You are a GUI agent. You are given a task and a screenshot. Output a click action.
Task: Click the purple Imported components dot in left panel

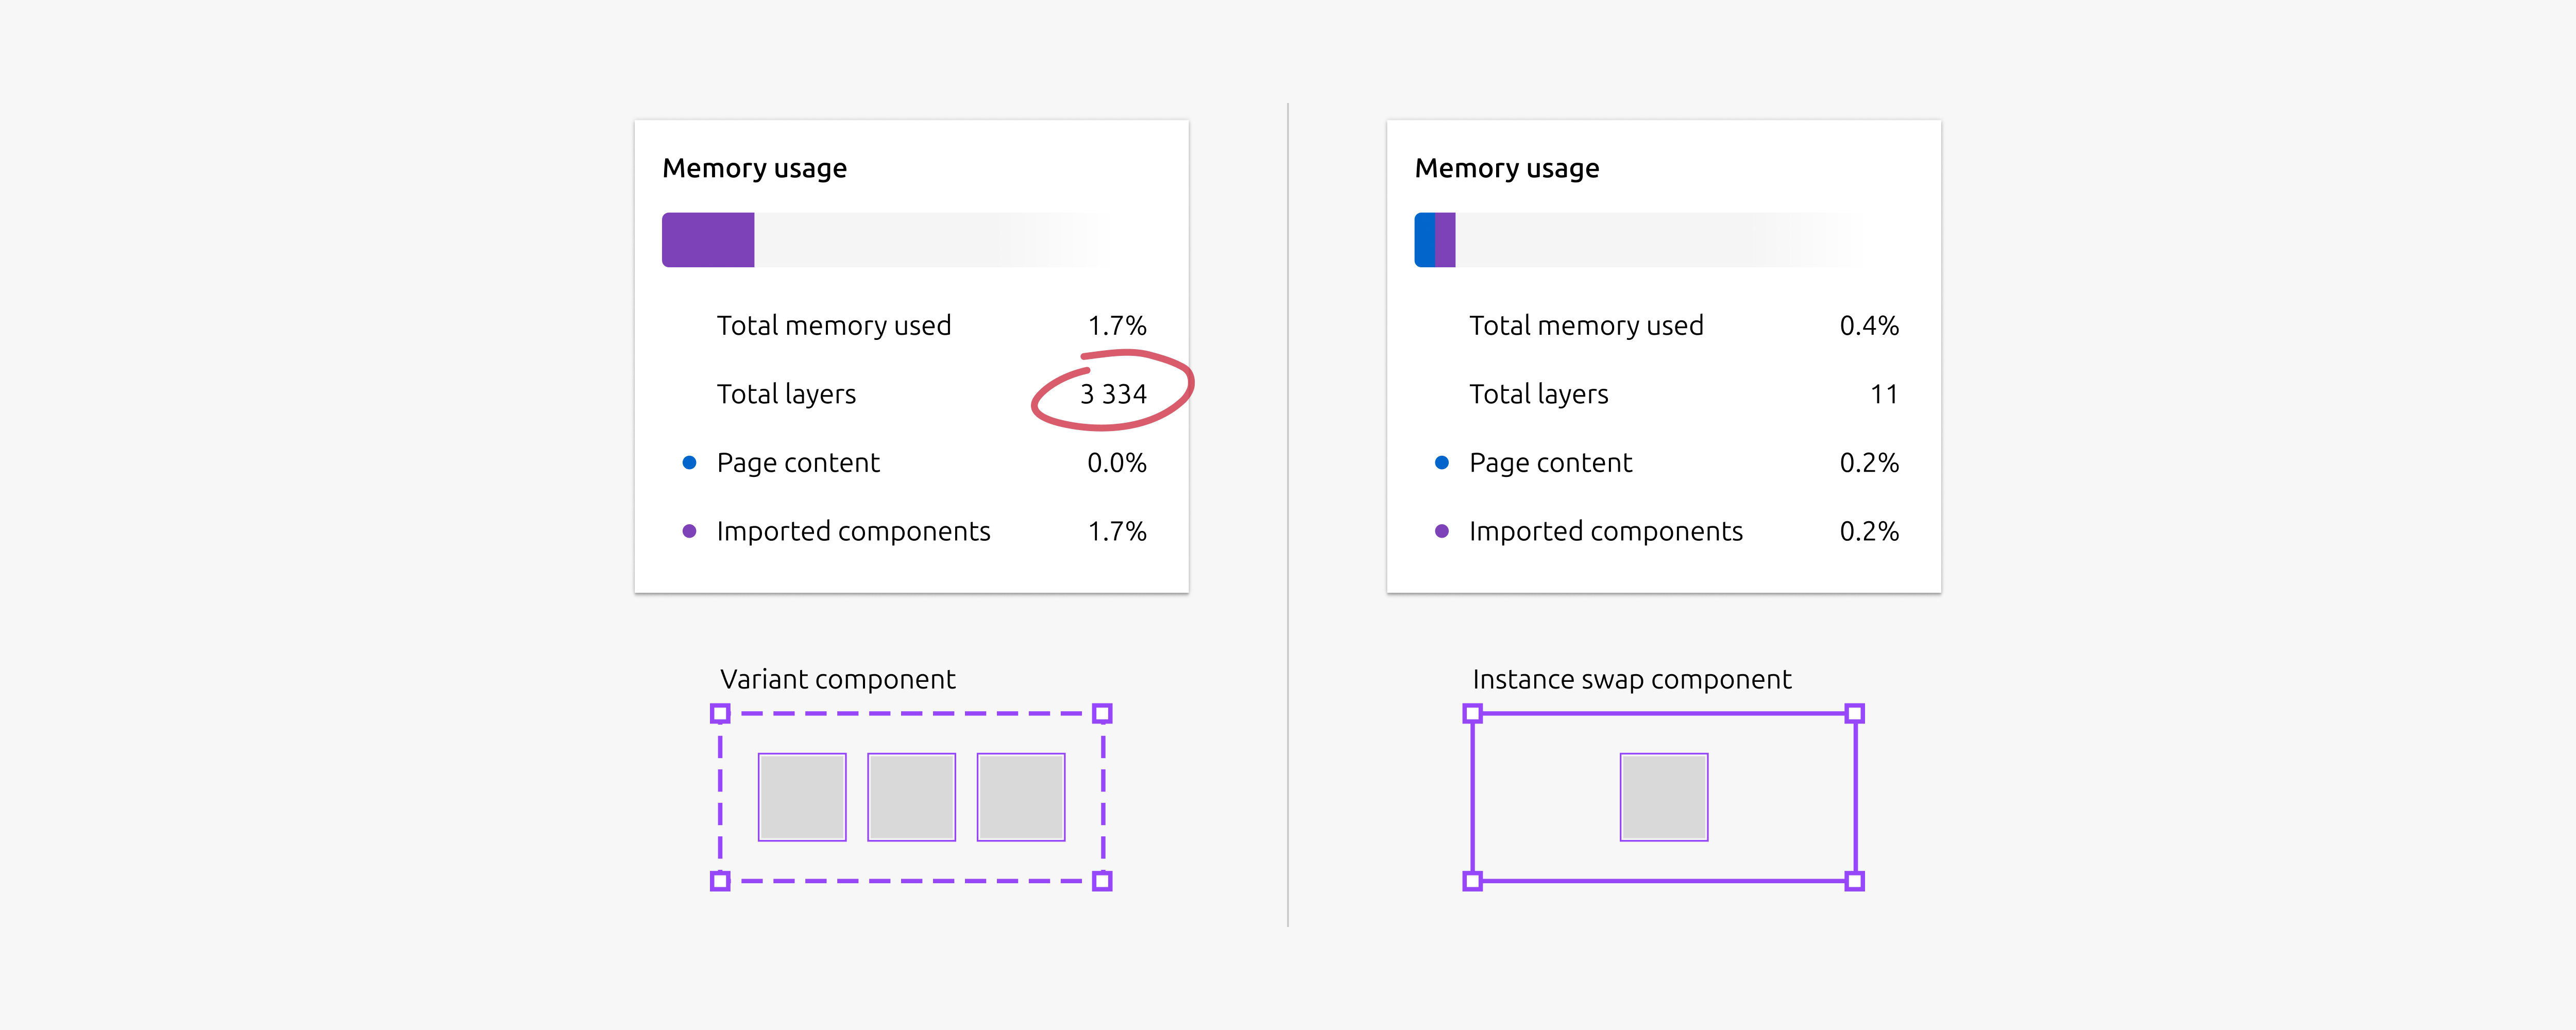click(x=689, y=531)
